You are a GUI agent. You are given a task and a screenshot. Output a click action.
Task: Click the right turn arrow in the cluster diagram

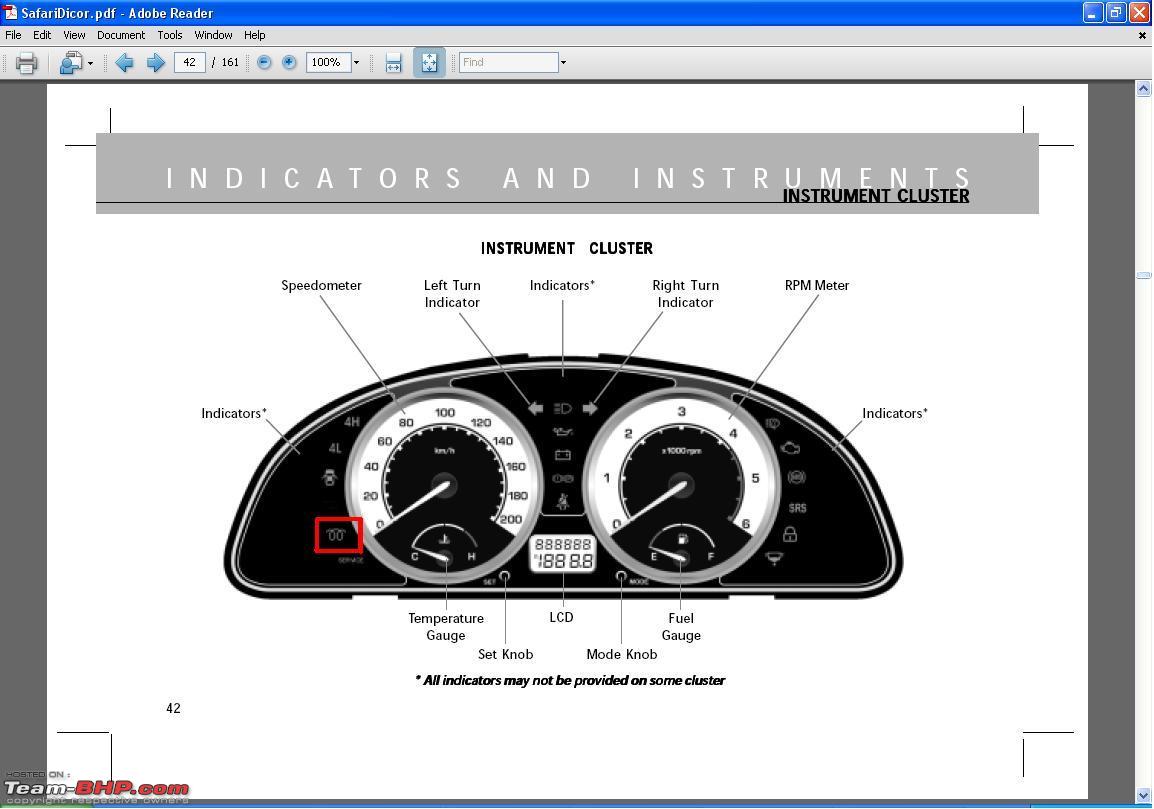coord(590,409)
